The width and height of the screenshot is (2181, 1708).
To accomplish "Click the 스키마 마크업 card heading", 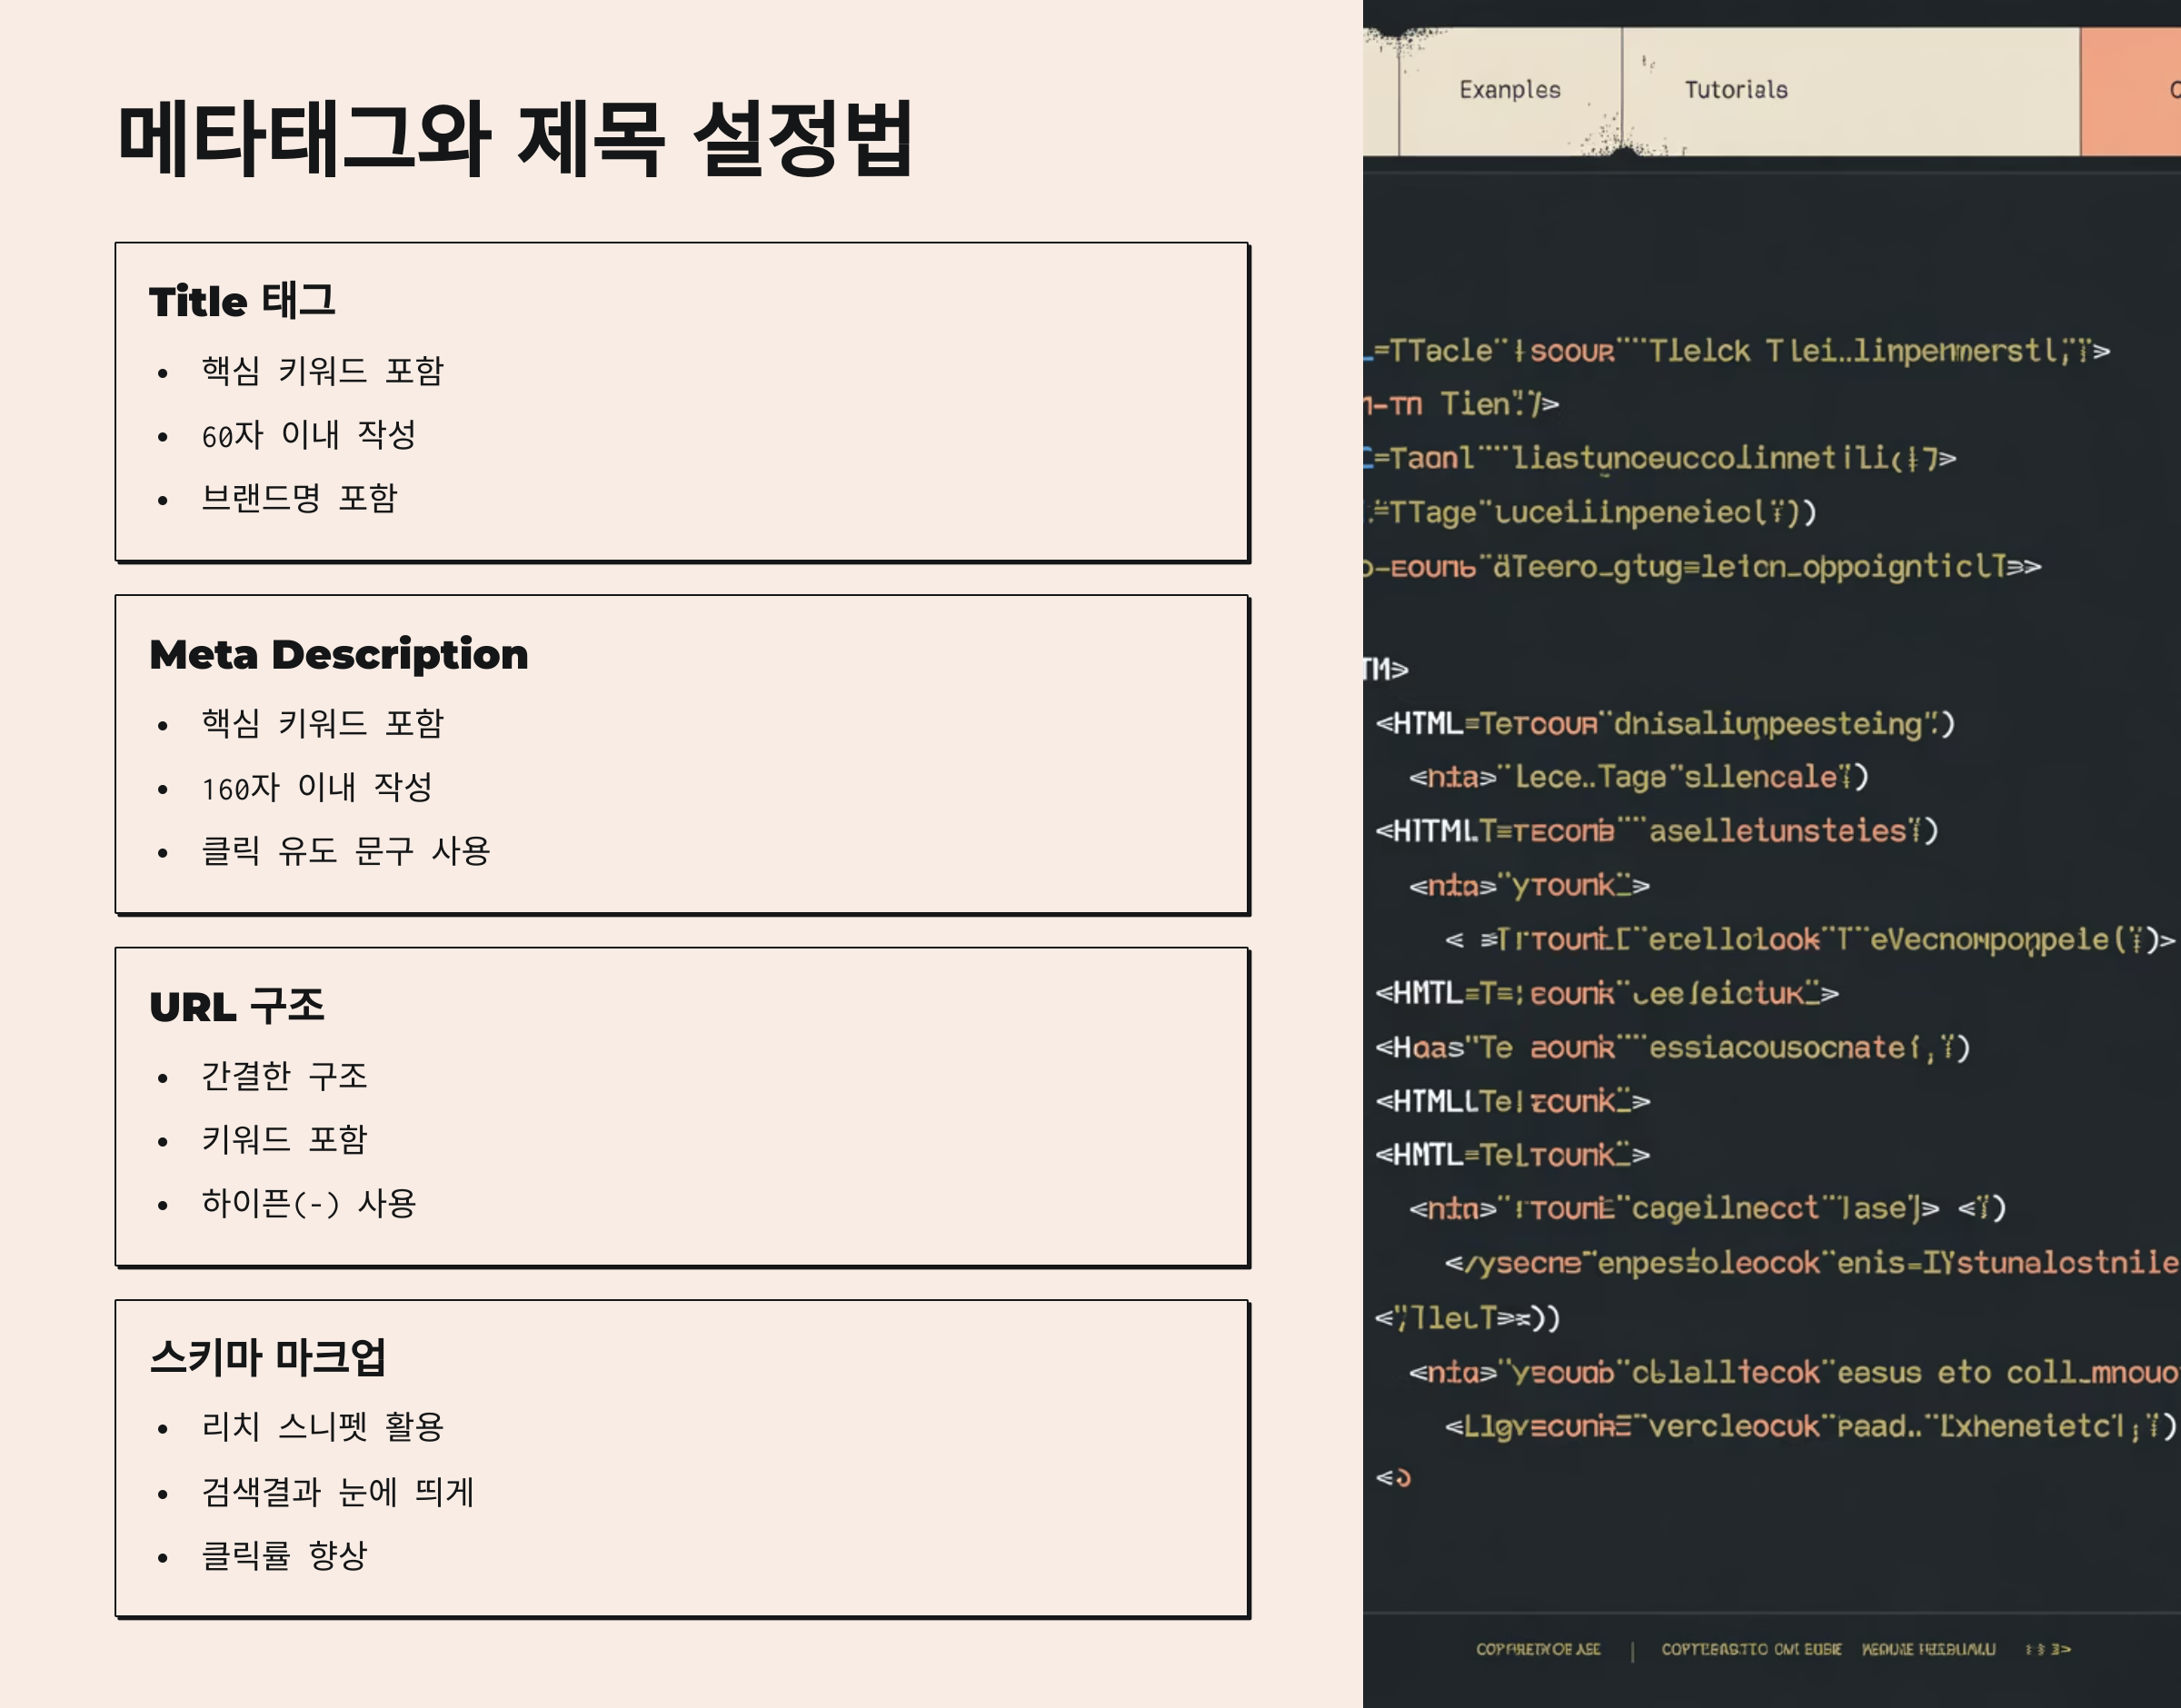I will point(267,1357).
